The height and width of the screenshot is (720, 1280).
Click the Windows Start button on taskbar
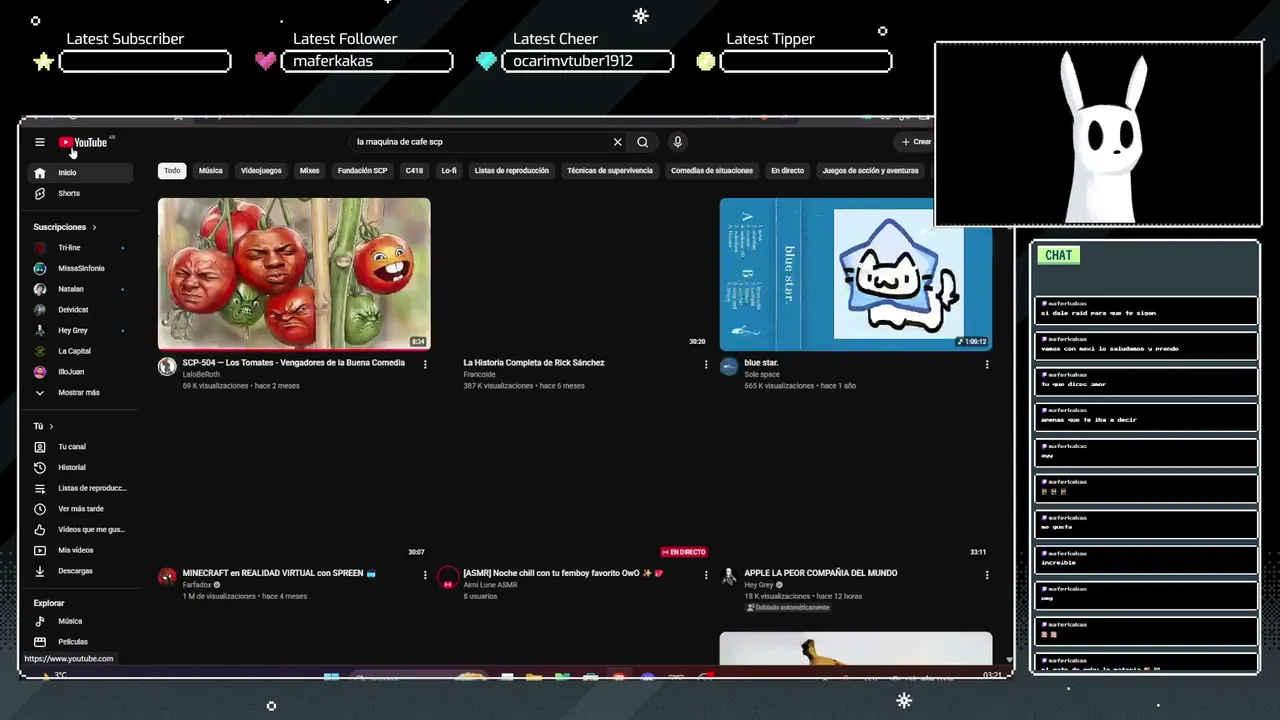331,677
